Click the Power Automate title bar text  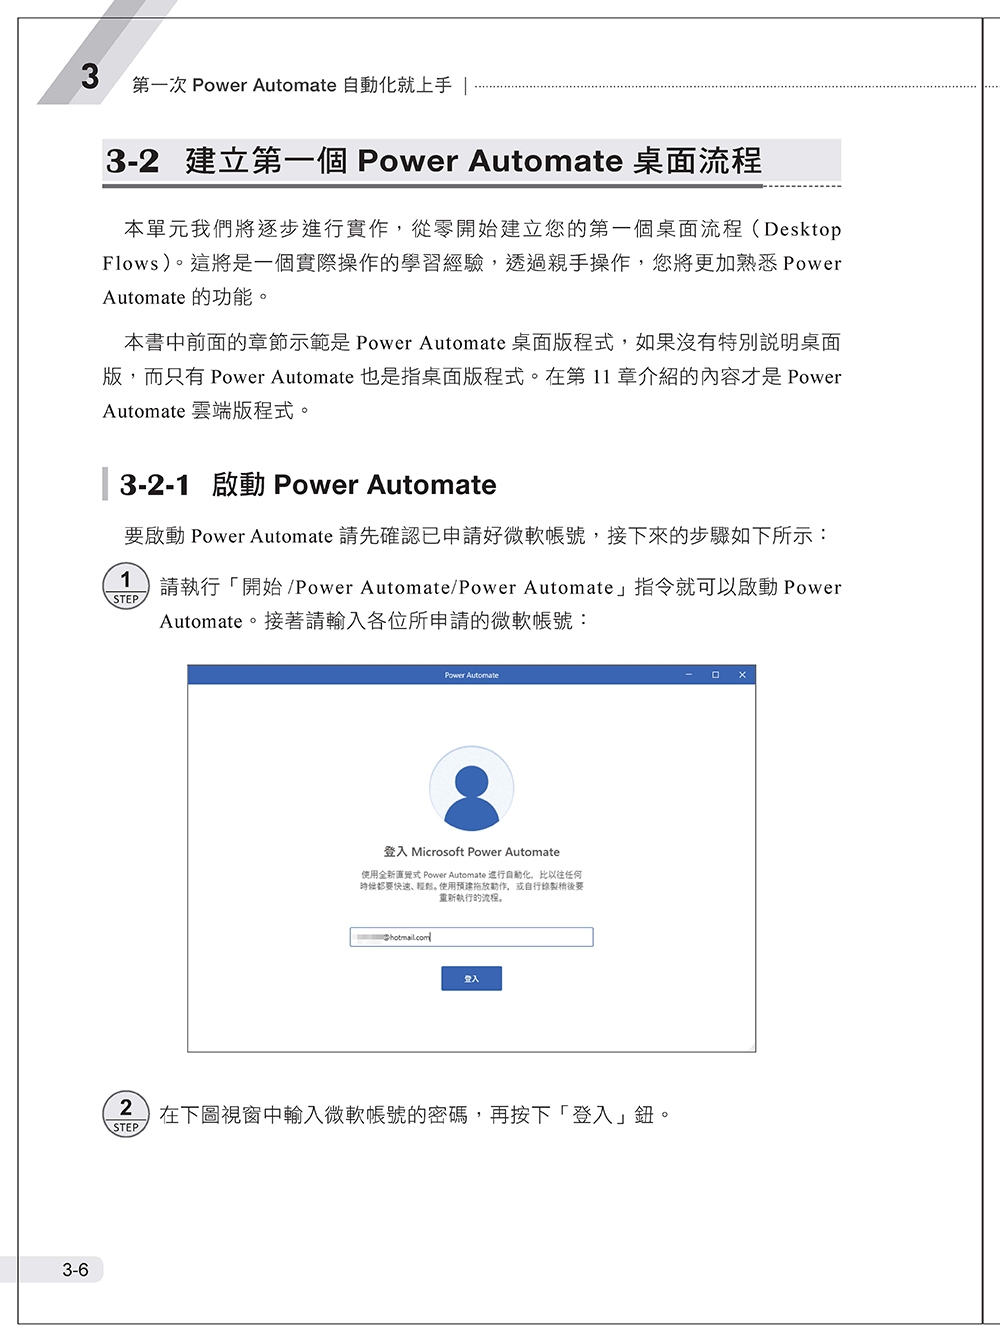coord(471,675)
